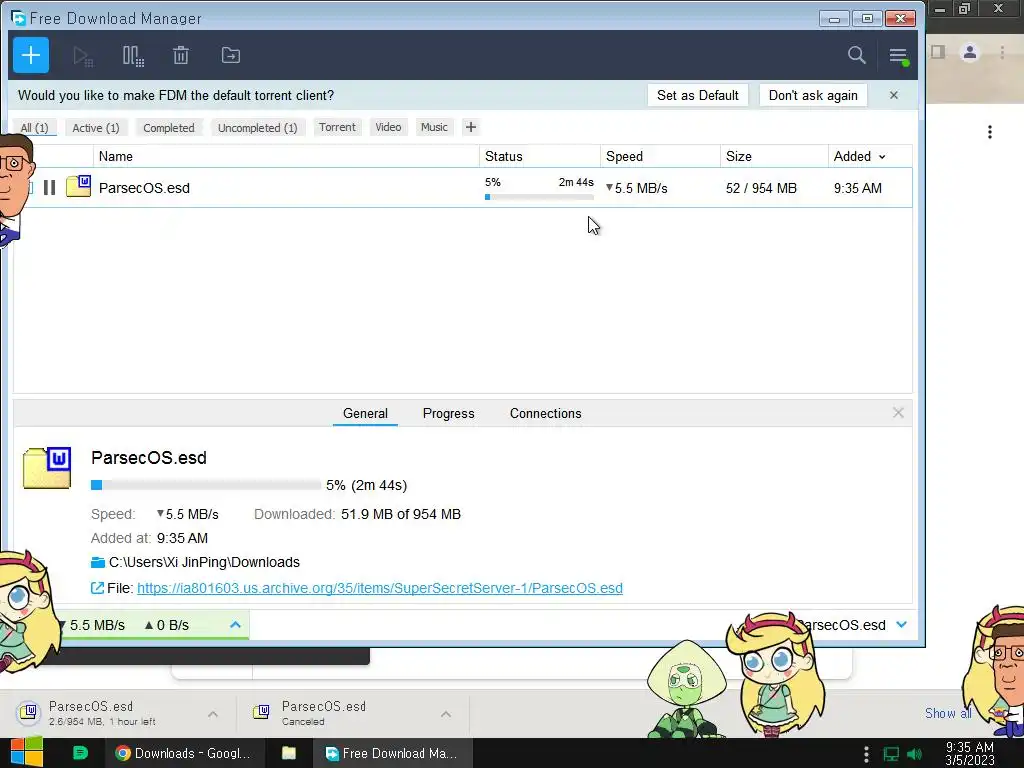This screenshot has width=1024, height=768.
Task: Click the move to folder toolbar icon
Action: (x=231, y=56)
